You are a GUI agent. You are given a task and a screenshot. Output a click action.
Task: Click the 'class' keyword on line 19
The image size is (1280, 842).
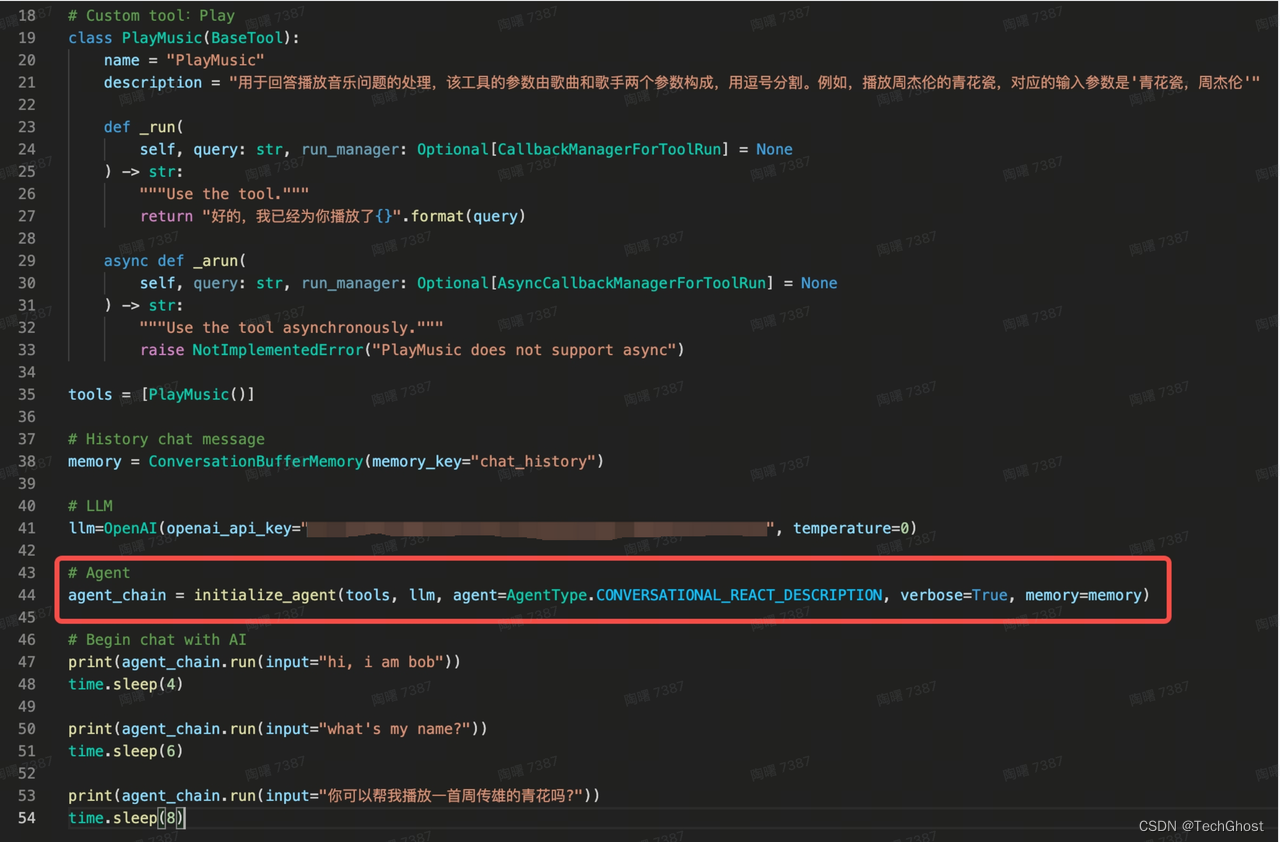(x=90, y=38)
